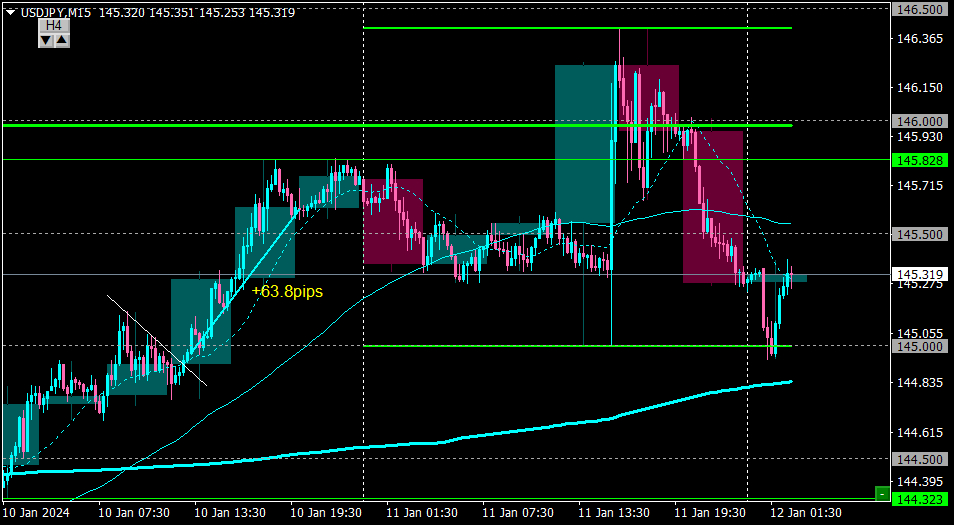This screenshot has width=954, height=525.
Task: Select the +63.8pips text label
Action: click(x=287, y=291)
